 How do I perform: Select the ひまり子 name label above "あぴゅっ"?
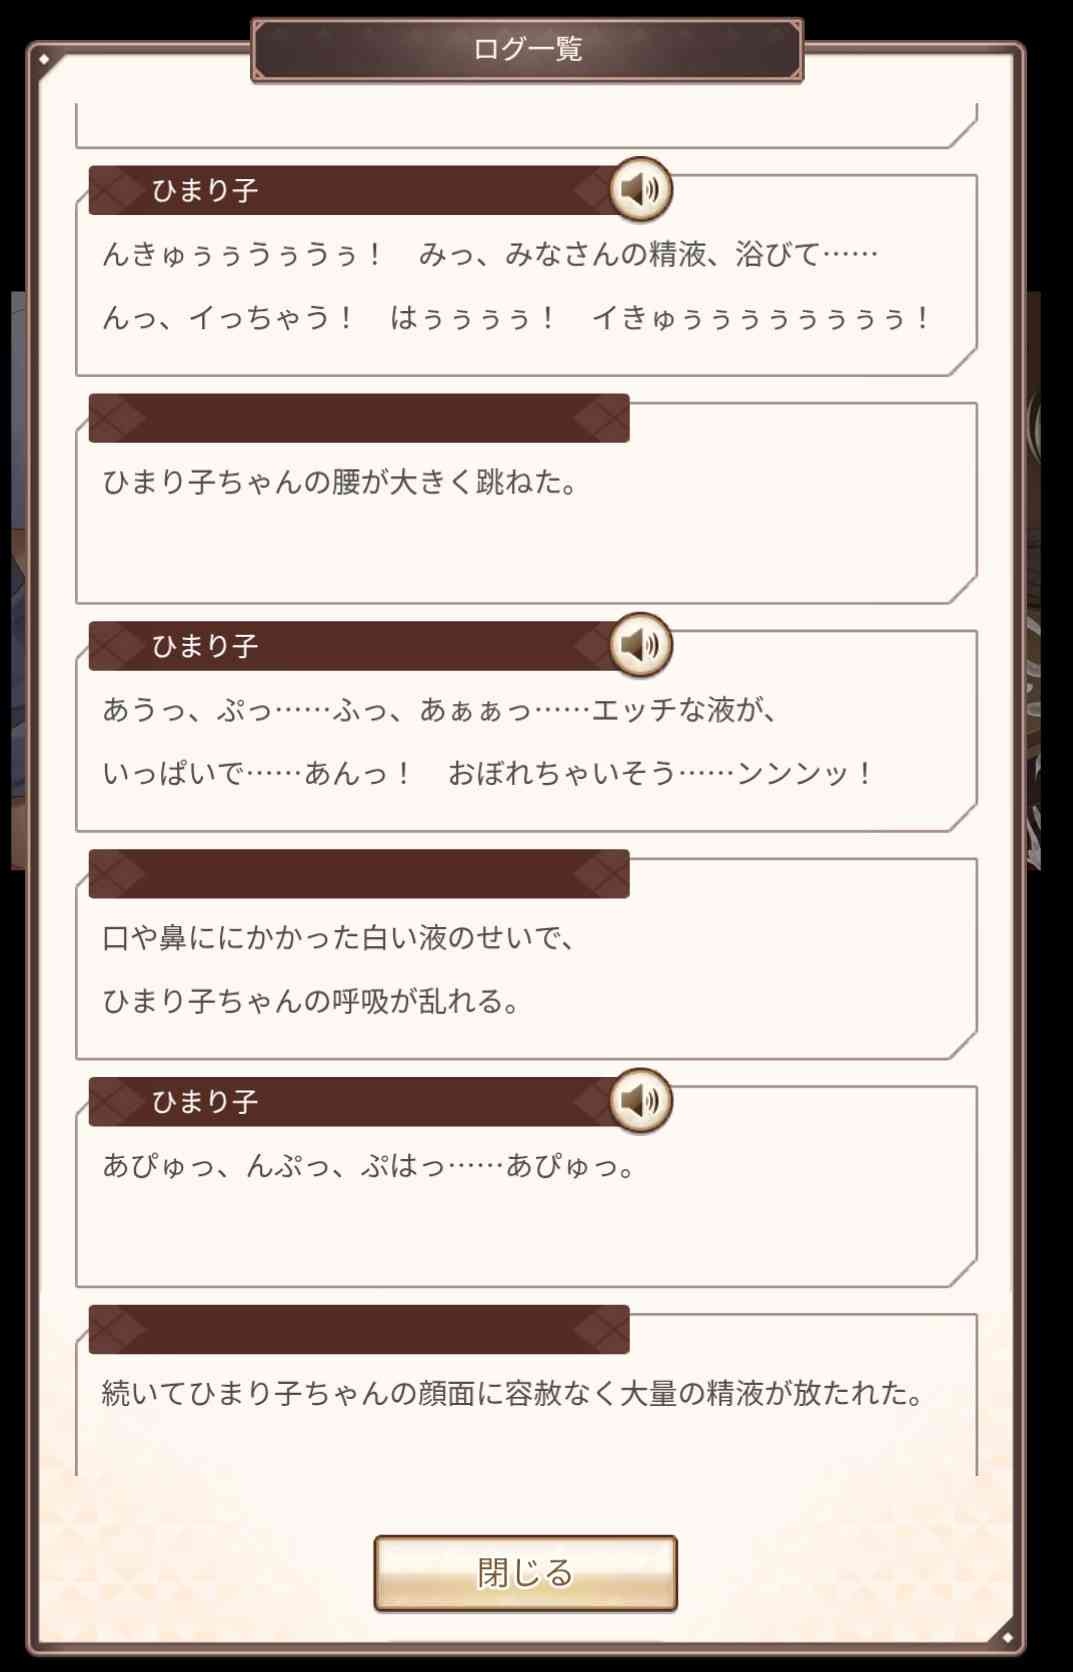pos(205,1102)
